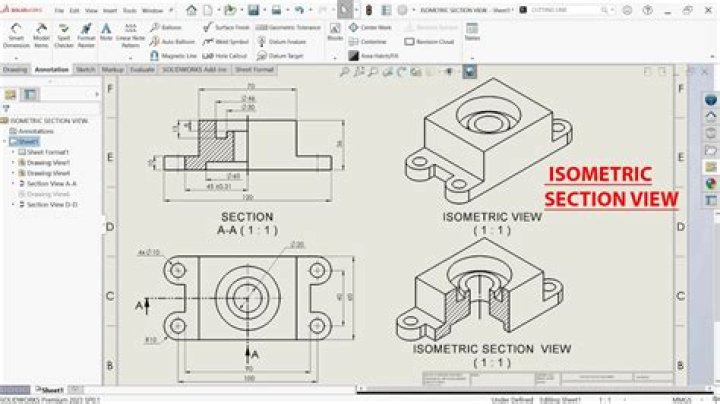Insert a Note annotation
Image resolution: width=720 pixels, height=404 pixels.
(106, 32)
